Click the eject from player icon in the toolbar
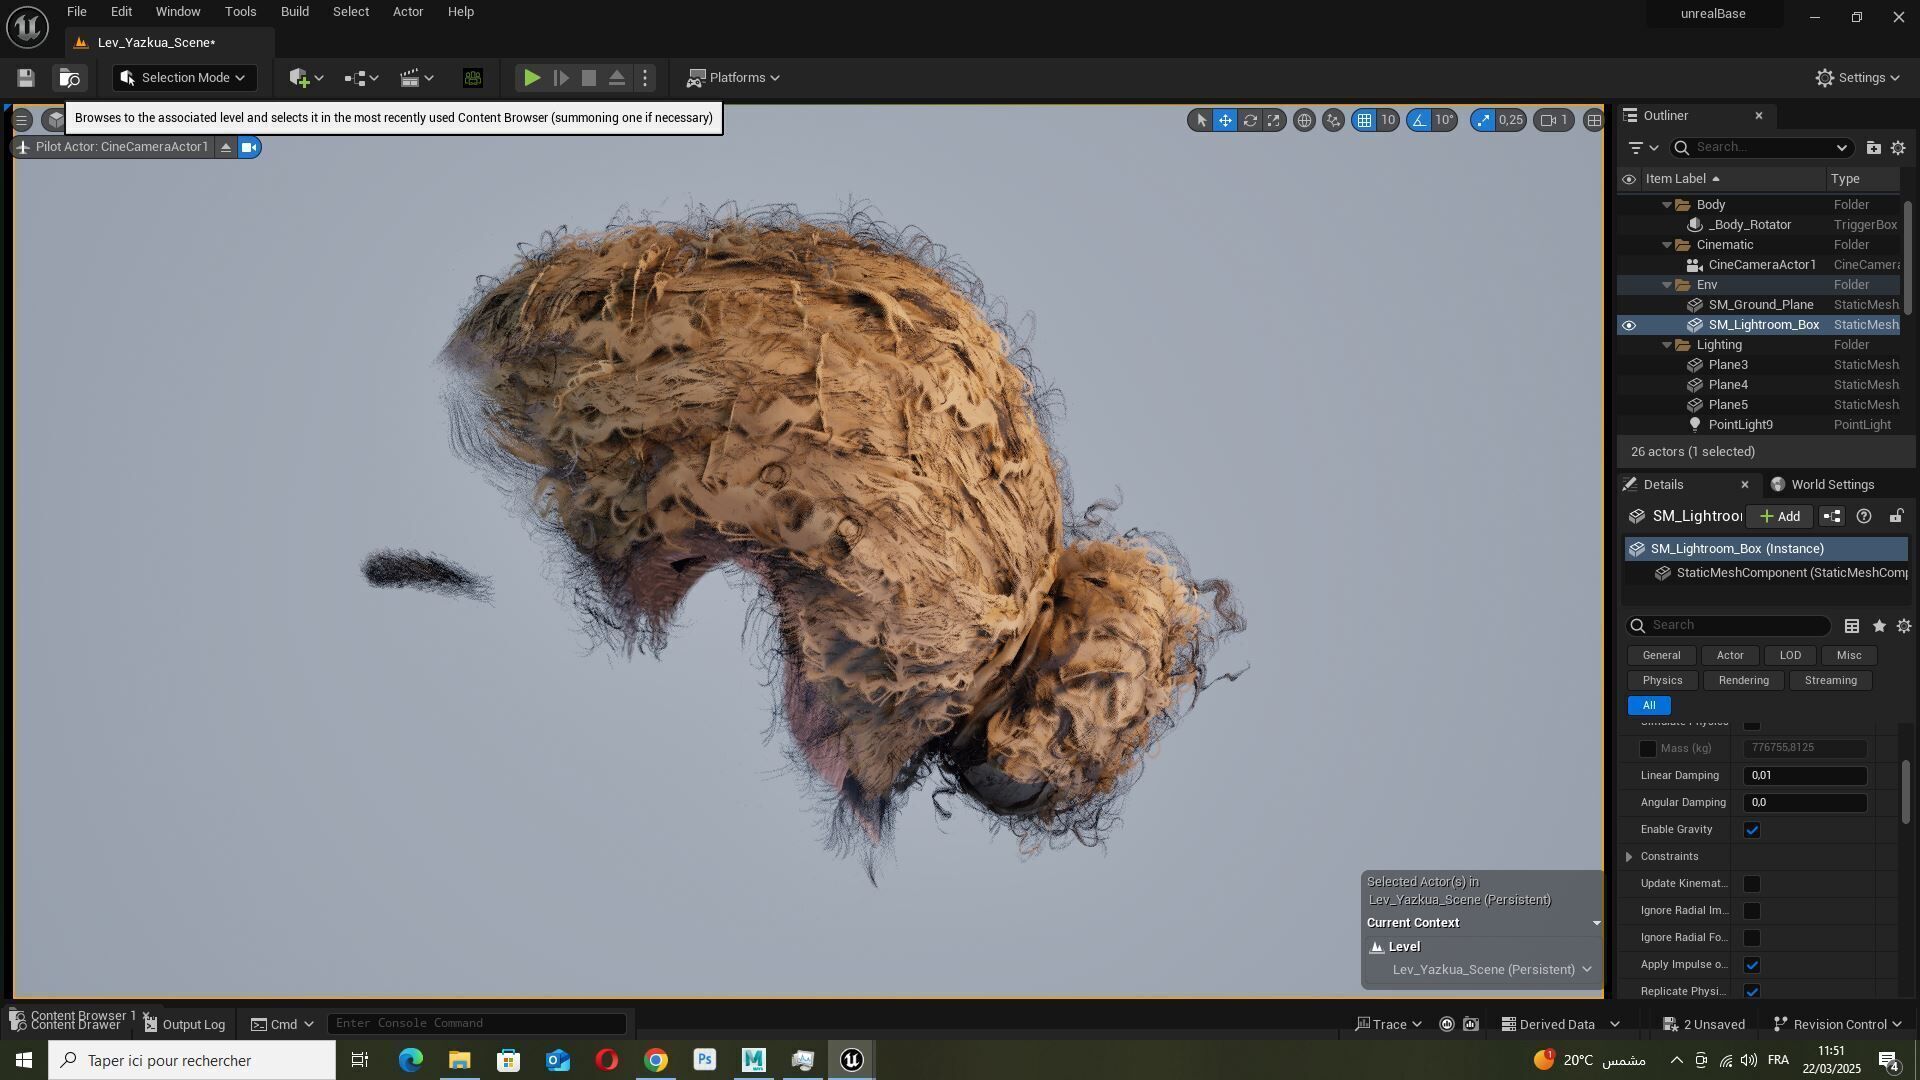The image size is (1920, 1080). click(x=617, y=78)
